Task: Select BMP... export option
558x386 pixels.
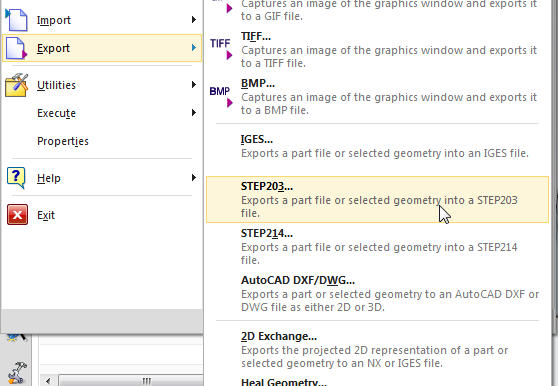Action: [377, 96]
